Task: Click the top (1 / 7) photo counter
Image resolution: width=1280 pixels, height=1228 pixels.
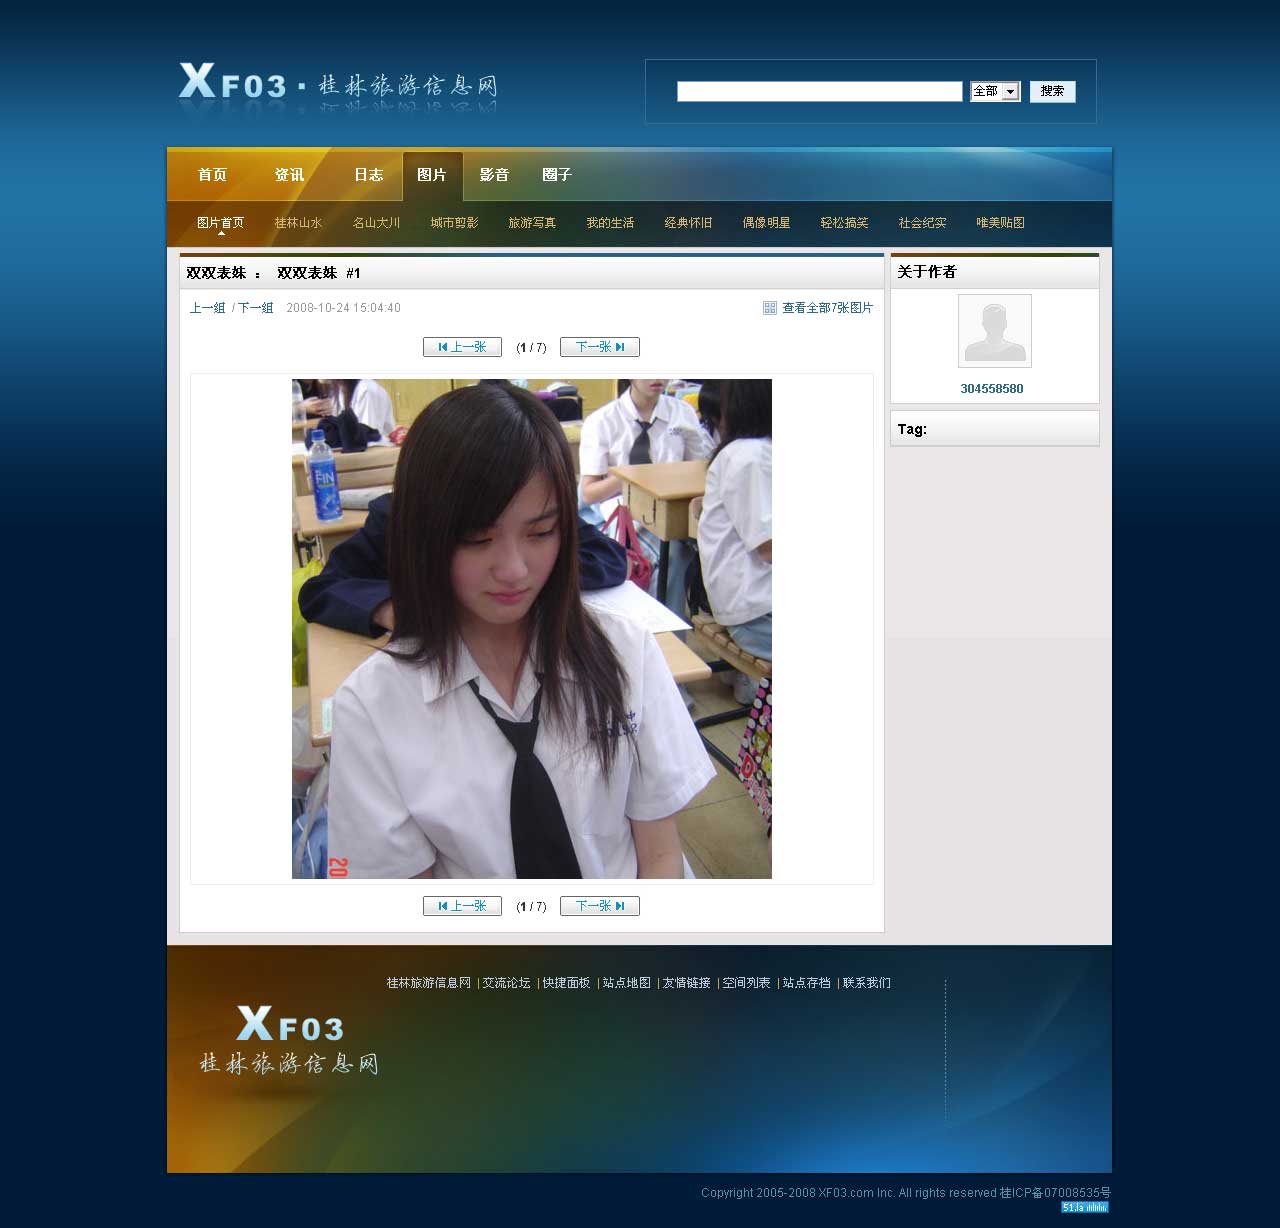Action: pyautogui.click(x=531, y=348)
